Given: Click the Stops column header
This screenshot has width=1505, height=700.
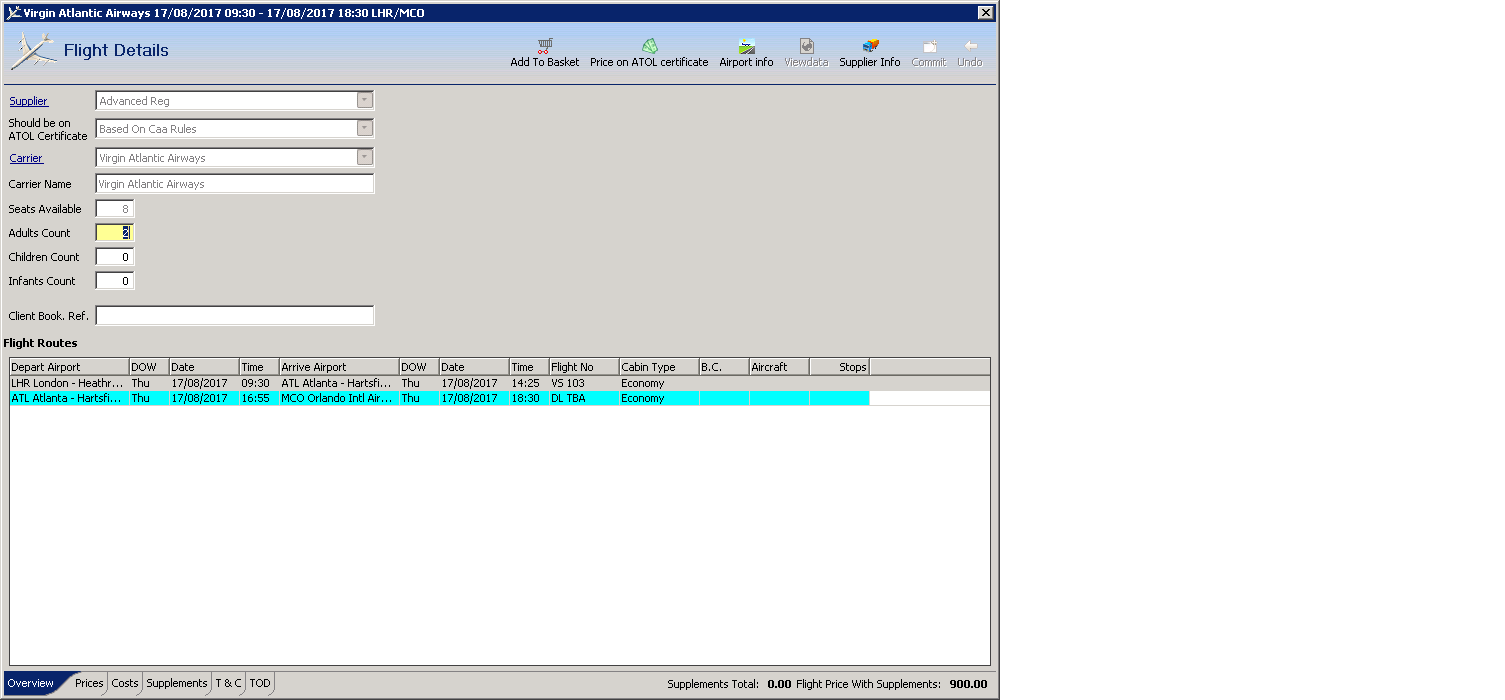Looking at the screenshot, I should (839, 367).
